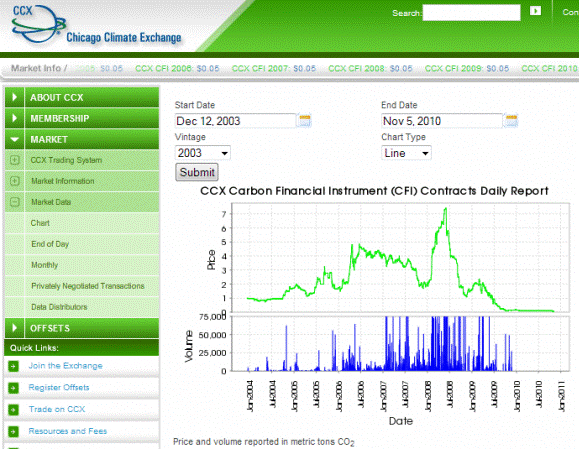
Task: Collapse Market Data minus icon
Action: (x=15, y=202)
